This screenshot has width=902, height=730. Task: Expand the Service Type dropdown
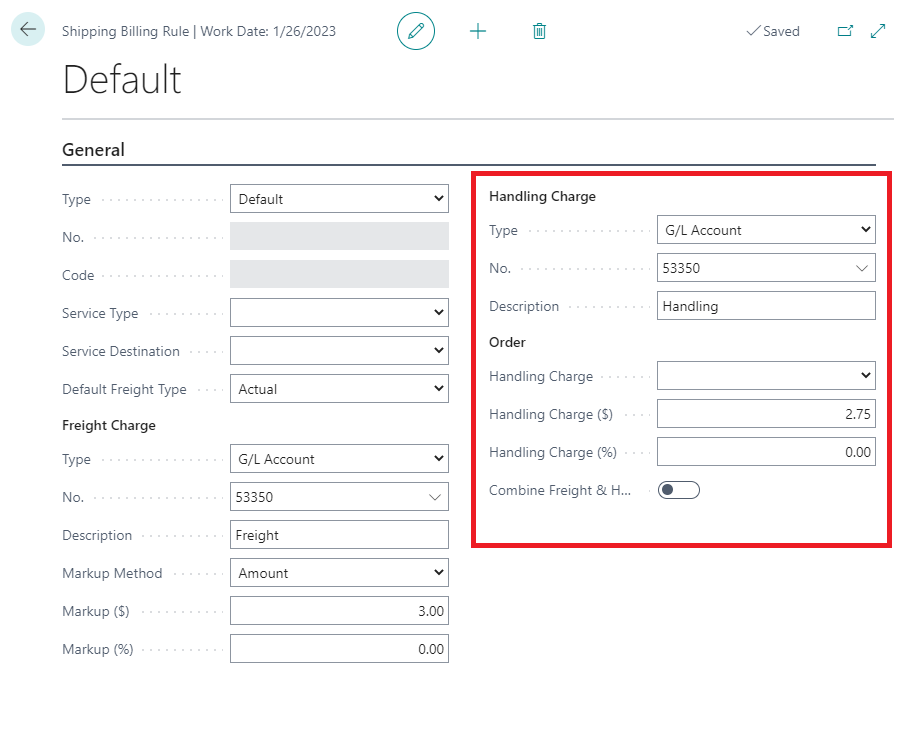(x=339, y=313)
